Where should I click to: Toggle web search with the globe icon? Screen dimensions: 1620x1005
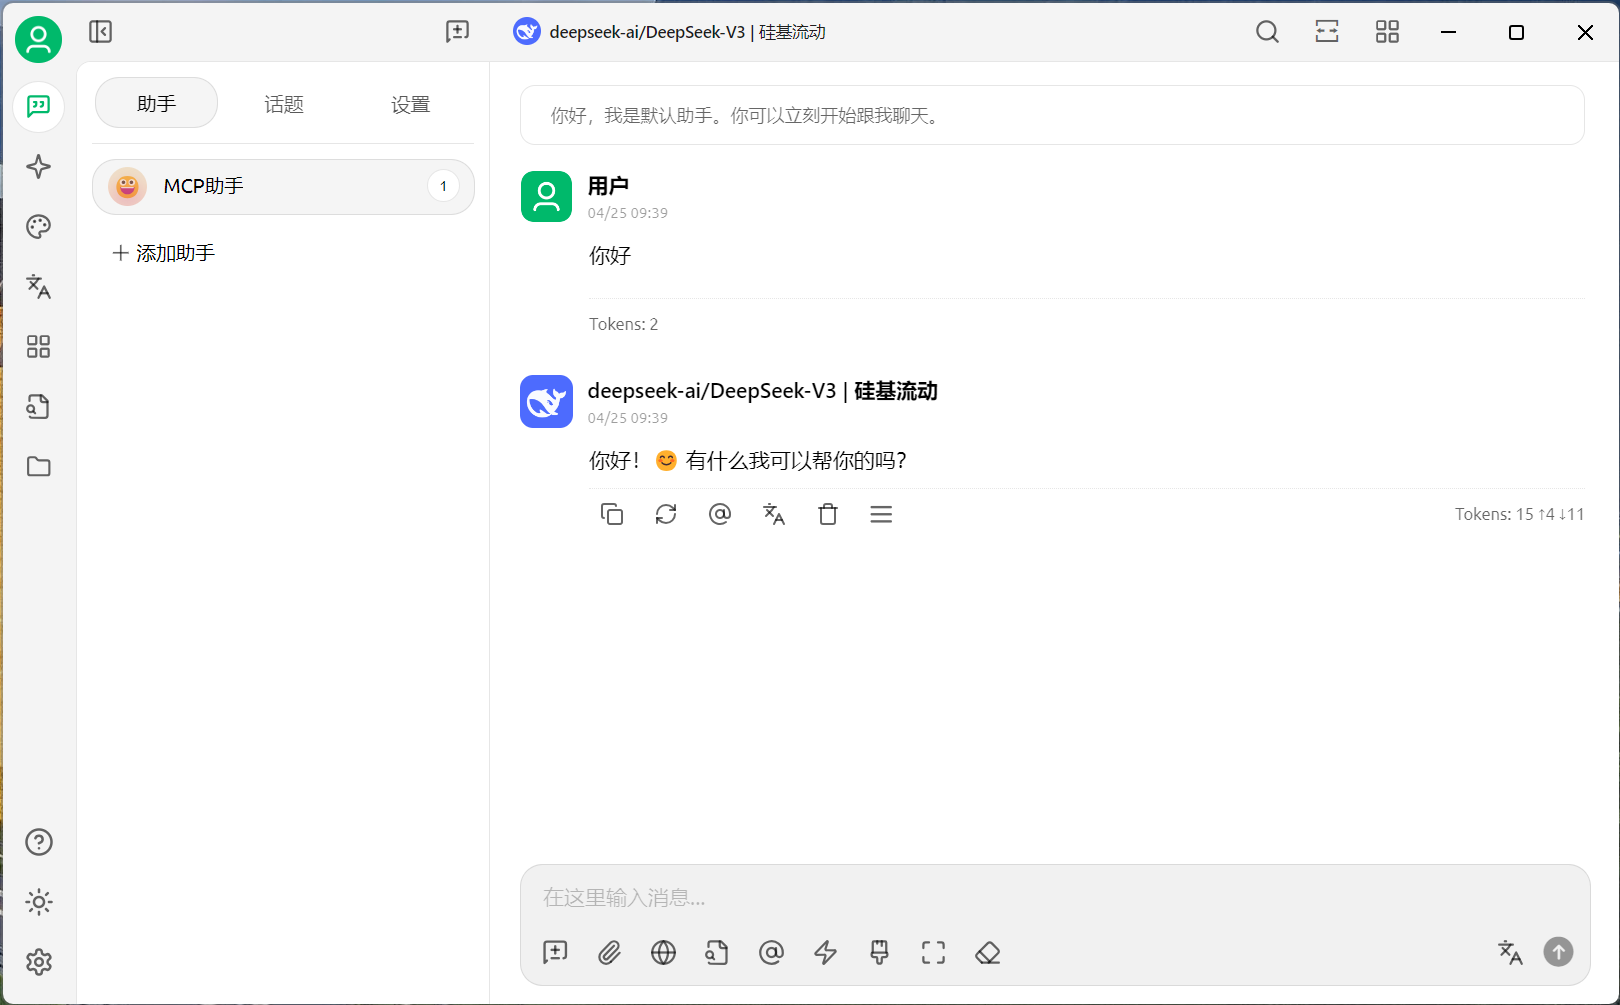click(663, 952)
